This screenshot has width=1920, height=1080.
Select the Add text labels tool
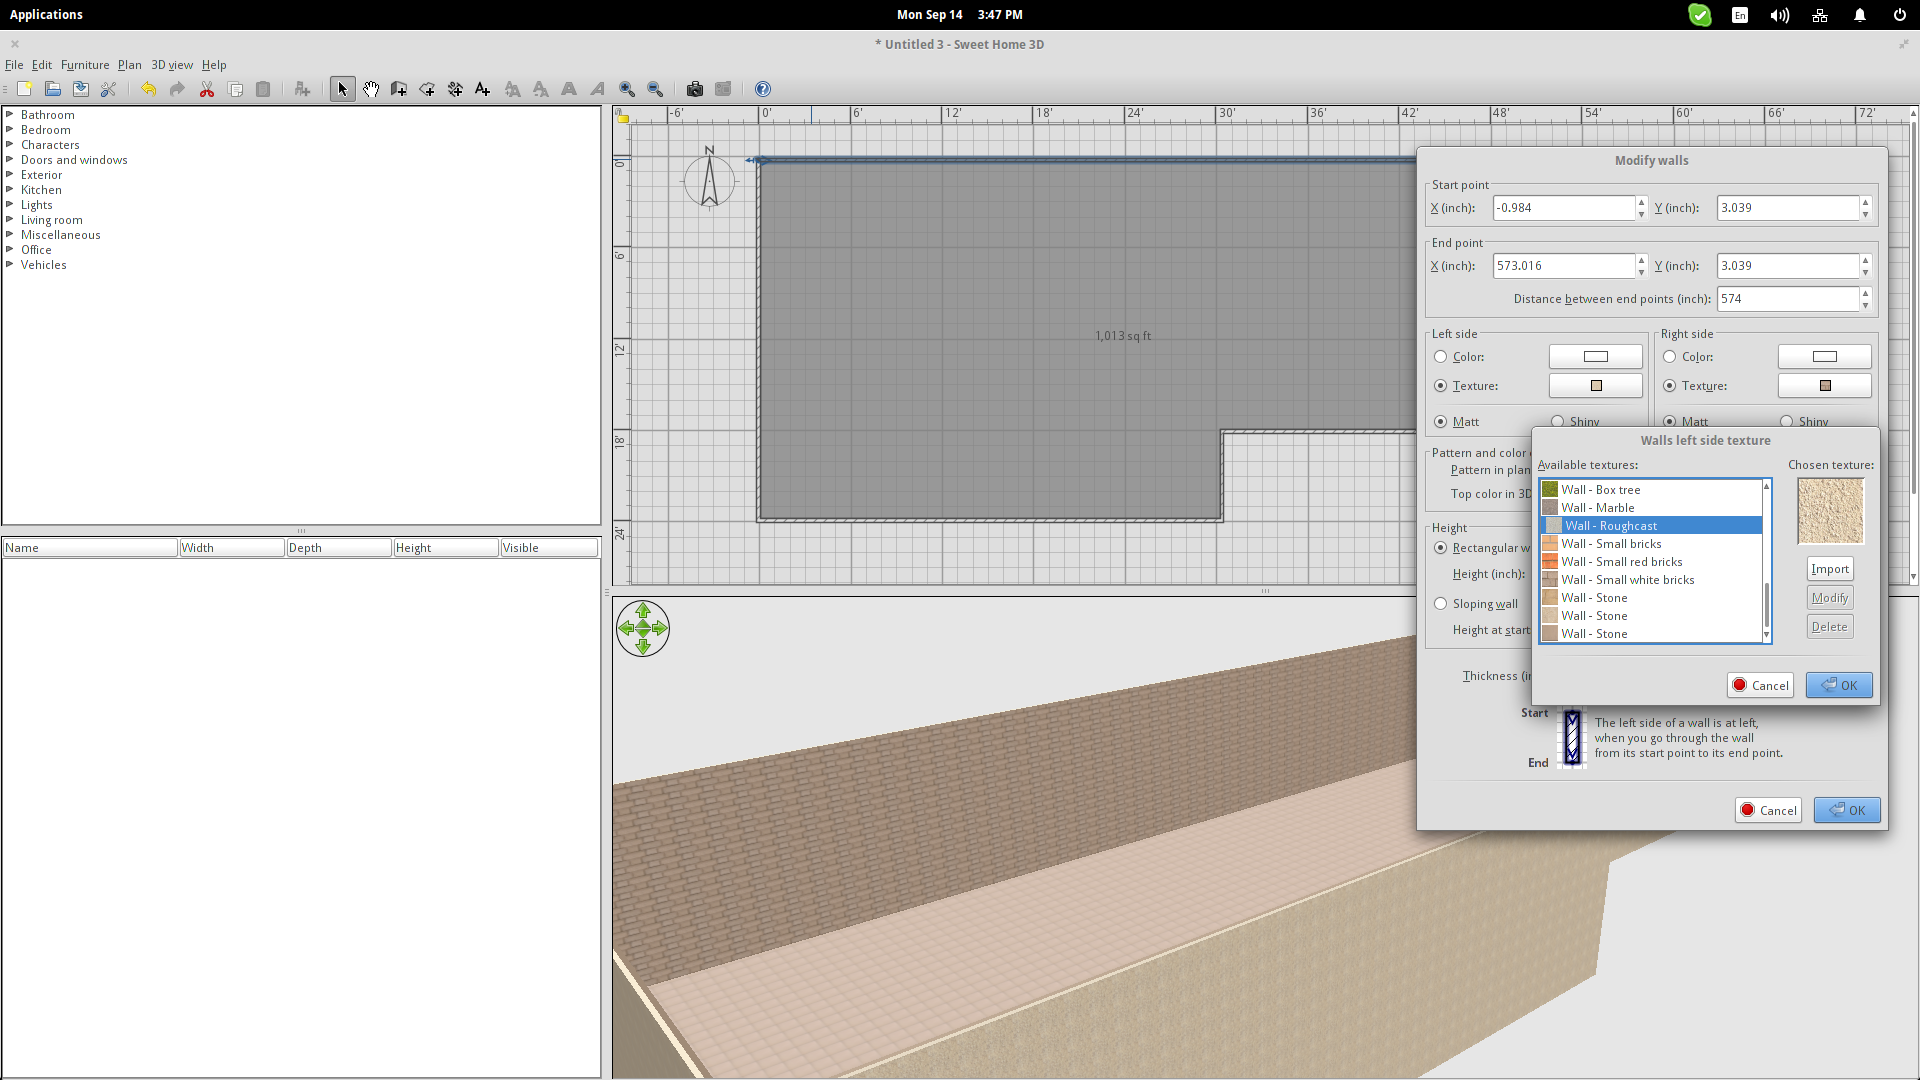(x=483, y=89)
